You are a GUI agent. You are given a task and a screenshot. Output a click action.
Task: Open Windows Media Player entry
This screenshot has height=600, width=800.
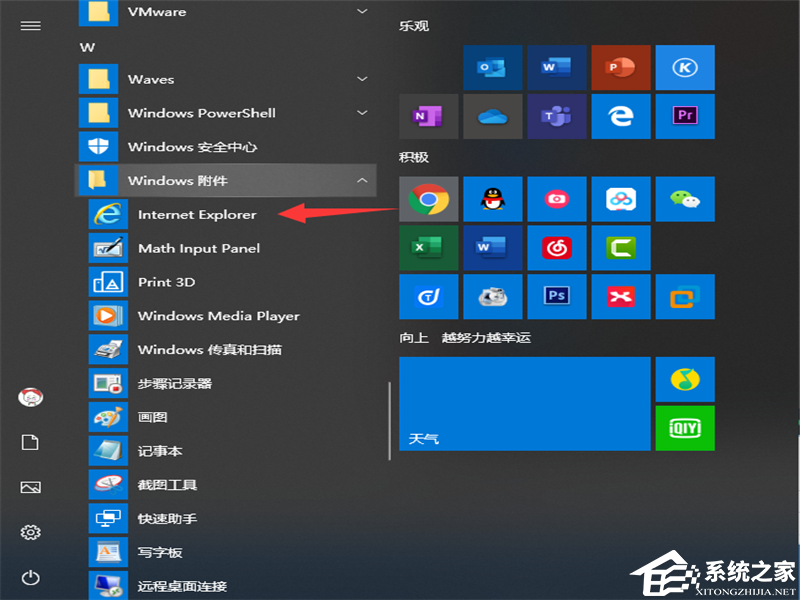tap(218, 316)
